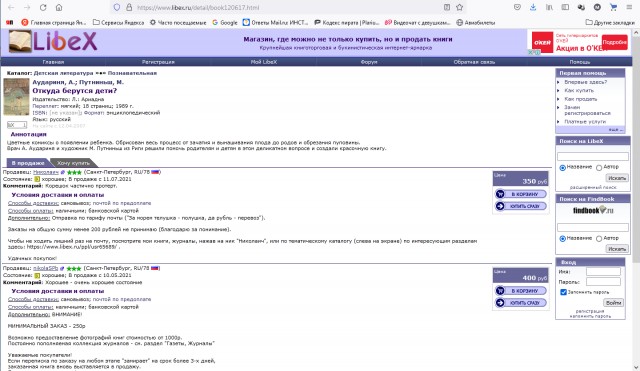Reload the page

coord(43,7)
